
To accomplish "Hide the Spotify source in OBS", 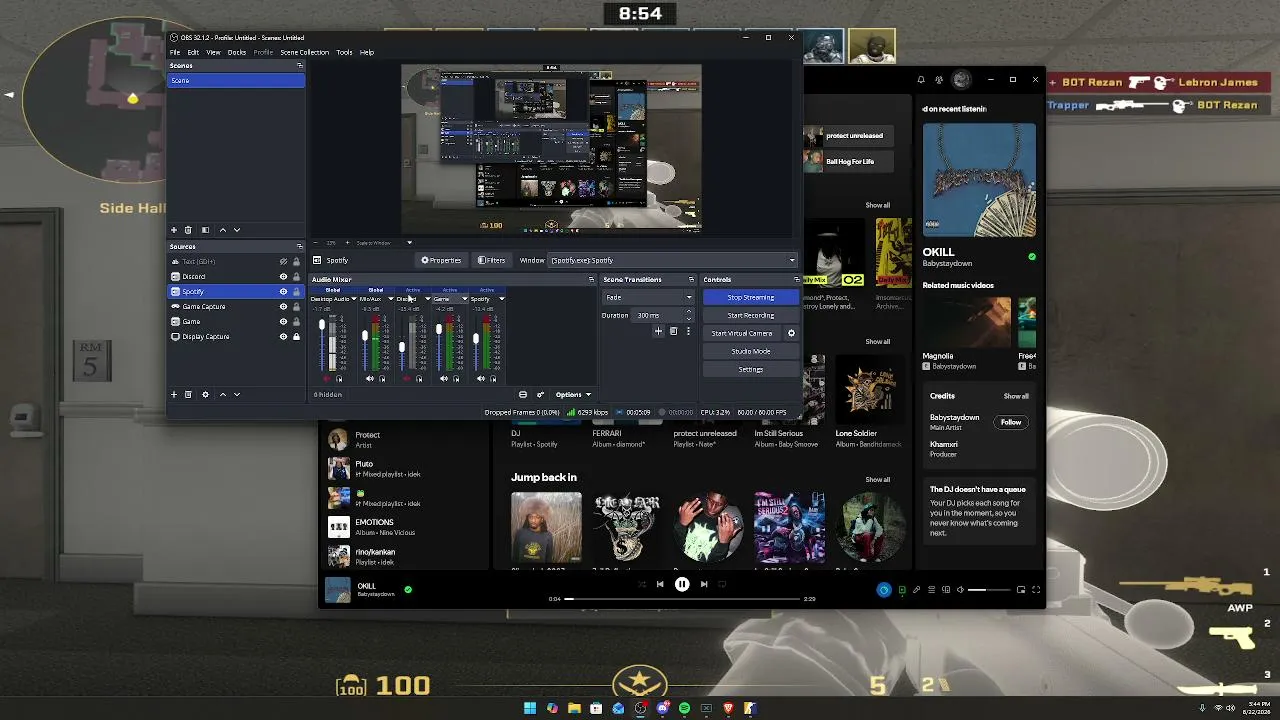I will (283, 292).
